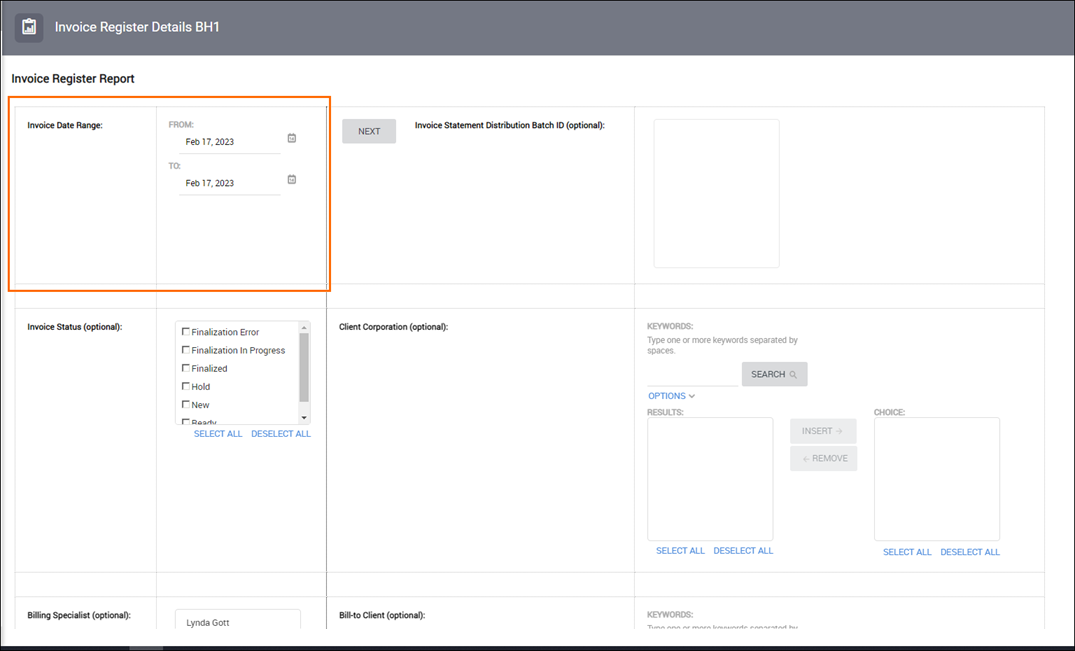This screenshot has width=1075, height=651.
Task: Select the New status checkbox
Action: (185, 404)
